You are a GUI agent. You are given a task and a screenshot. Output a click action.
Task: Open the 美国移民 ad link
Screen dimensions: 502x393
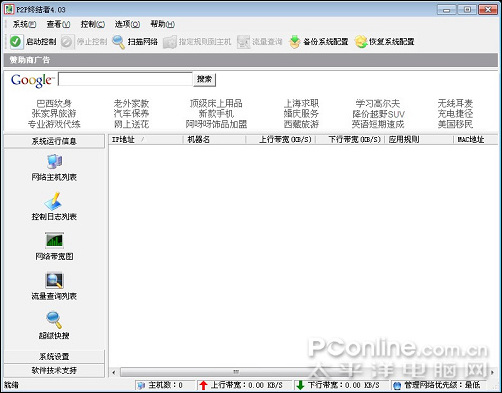(455, 124)
